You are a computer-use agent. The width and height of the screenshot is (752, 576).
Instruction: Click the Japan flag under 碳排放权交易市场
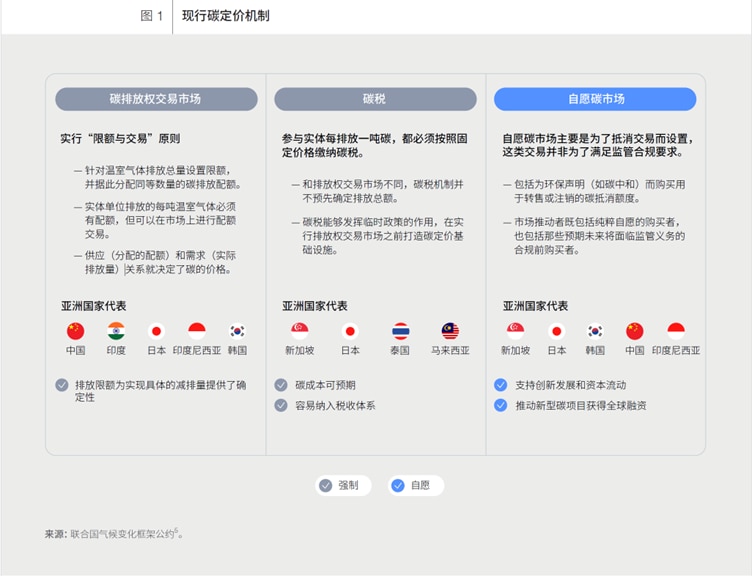click(156, 331)
